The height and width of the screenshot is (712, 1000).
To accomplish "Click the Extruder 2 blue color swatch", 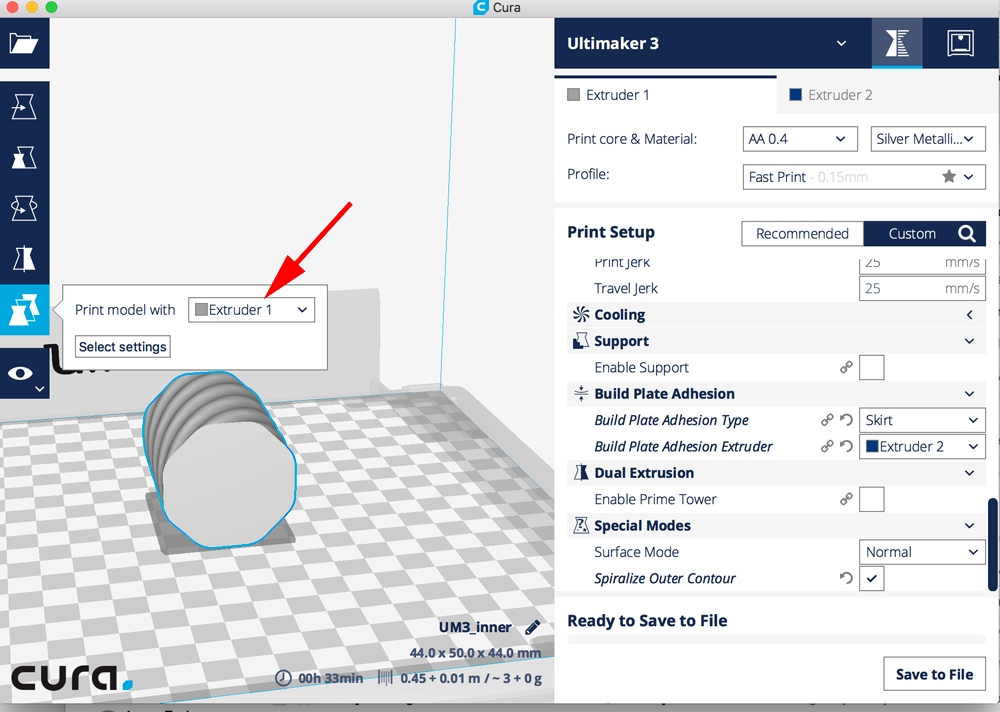I will pyautogui.click(x=795, y=95).
